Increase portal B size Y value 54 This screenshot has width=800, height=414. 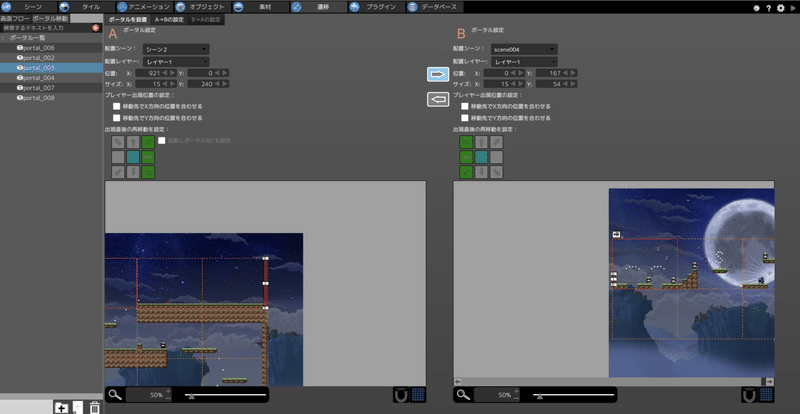tap(573, 84)
